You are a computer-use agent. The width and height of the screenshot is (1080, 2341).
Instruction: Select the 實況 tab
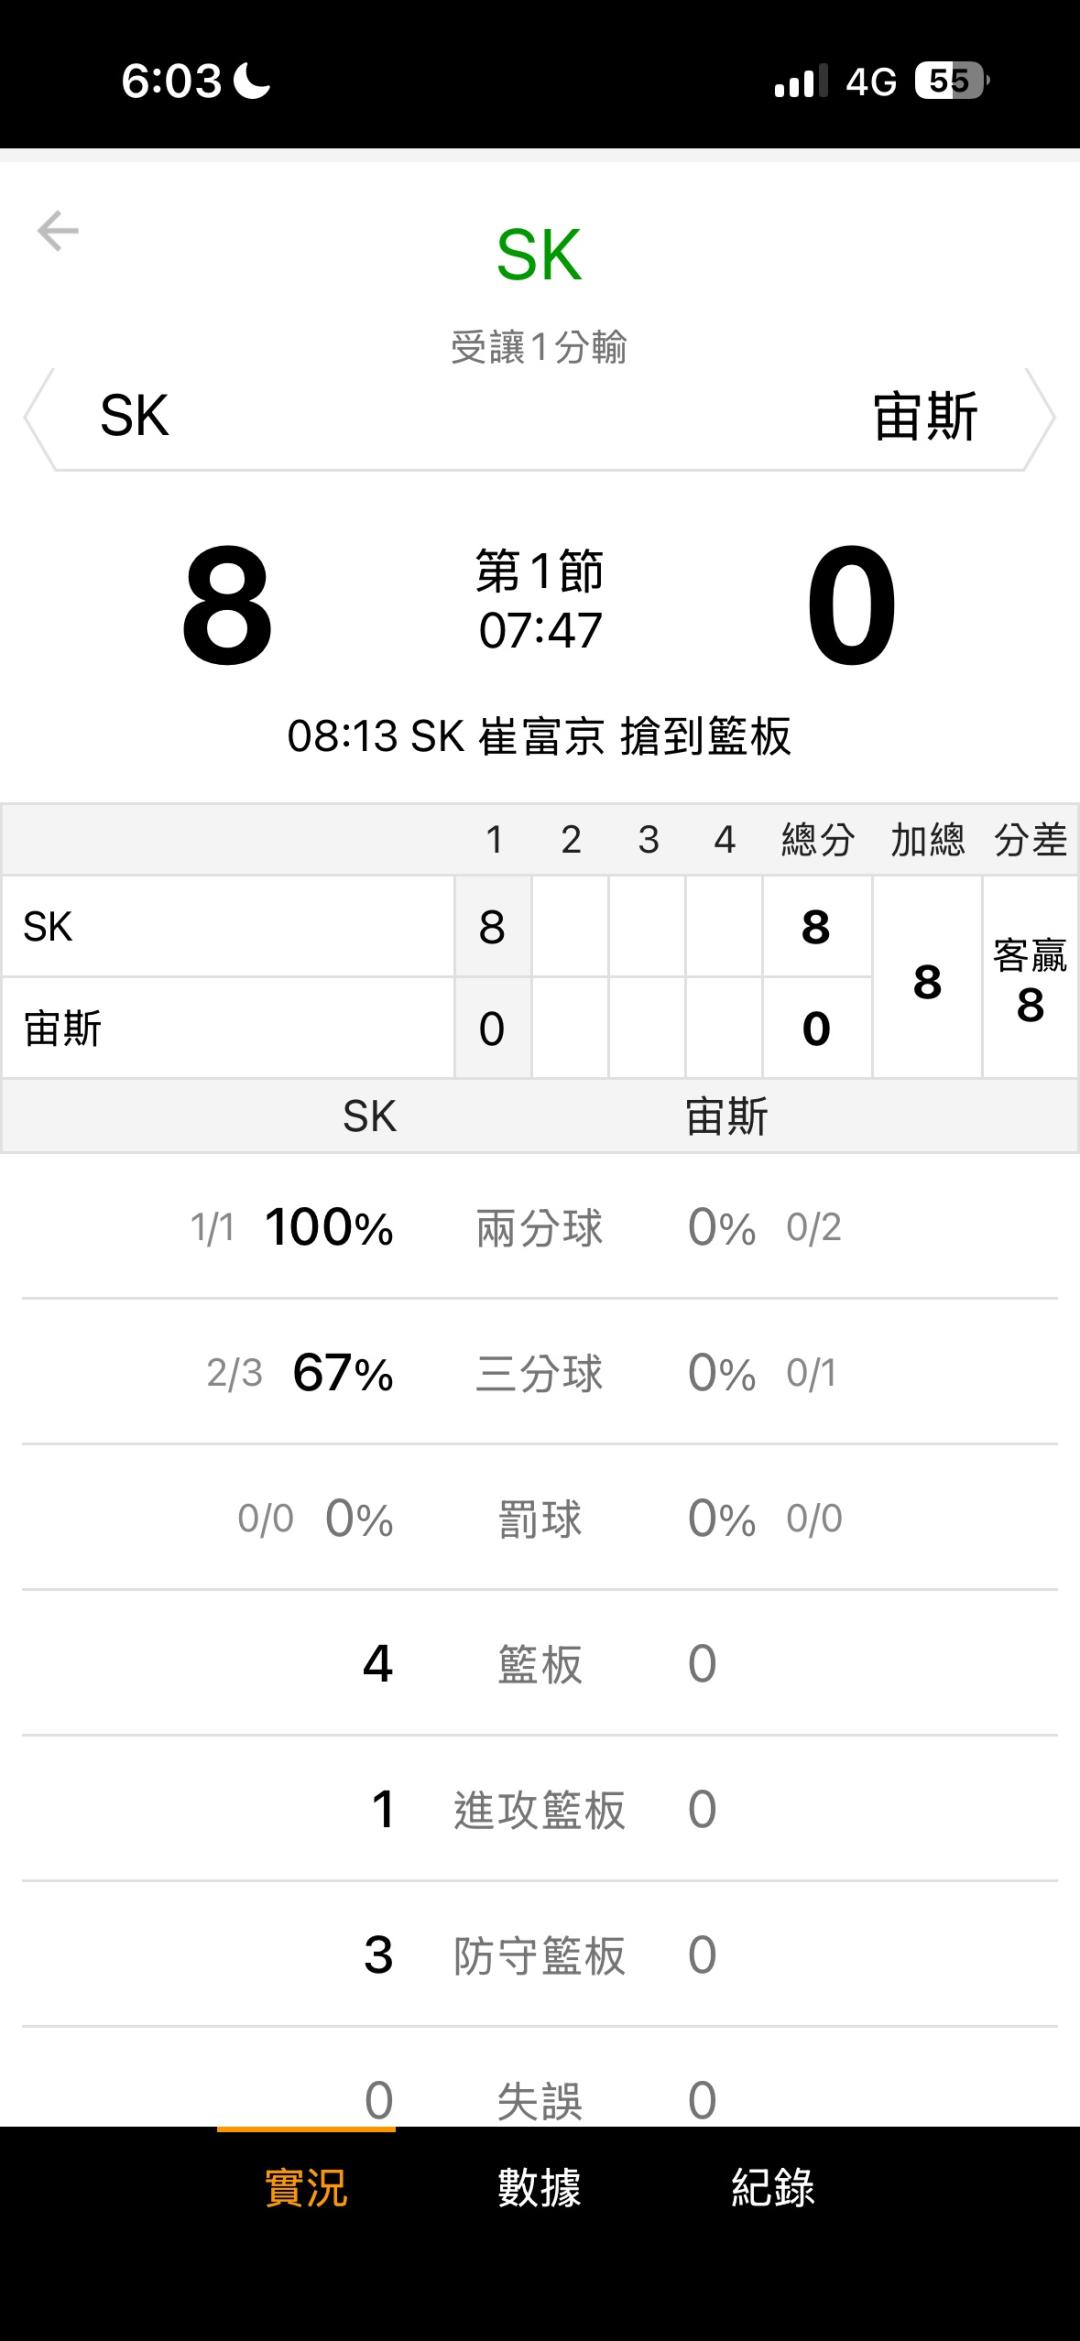[x=306, y=2187]
